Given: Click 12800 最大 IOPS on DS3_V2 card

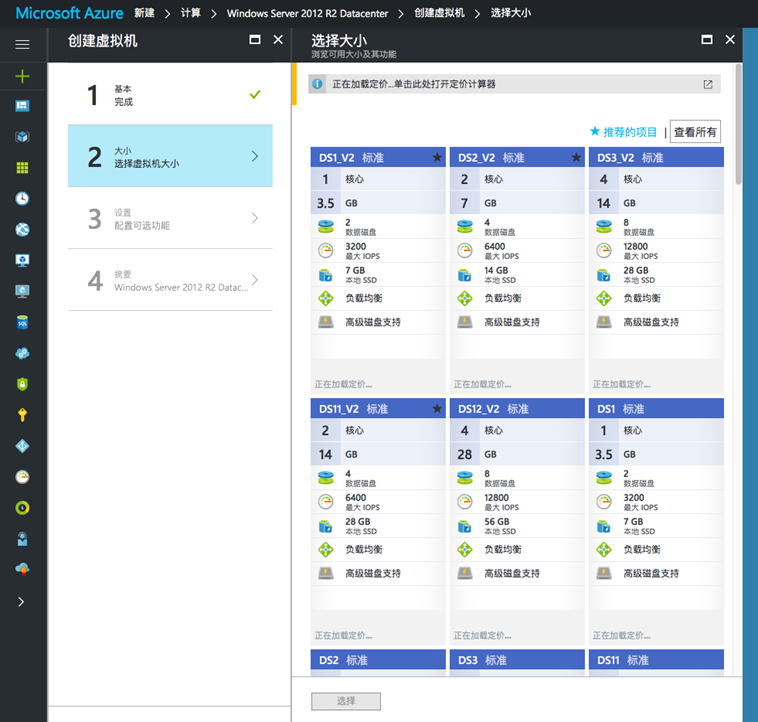Looking at the screenshot, I should [x=656, y=251].
